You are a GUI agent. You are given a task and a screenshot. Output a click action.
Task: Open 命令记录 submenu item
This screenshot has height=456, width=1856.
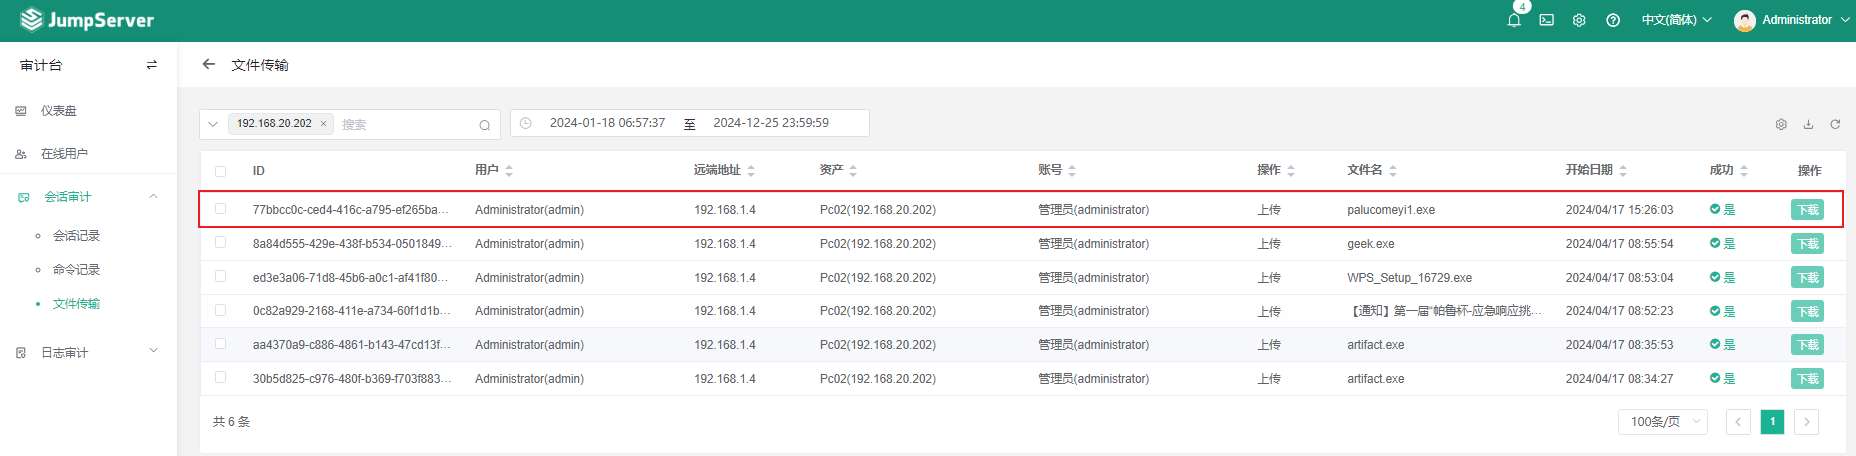pyautogui.click(x=77, y=270)
